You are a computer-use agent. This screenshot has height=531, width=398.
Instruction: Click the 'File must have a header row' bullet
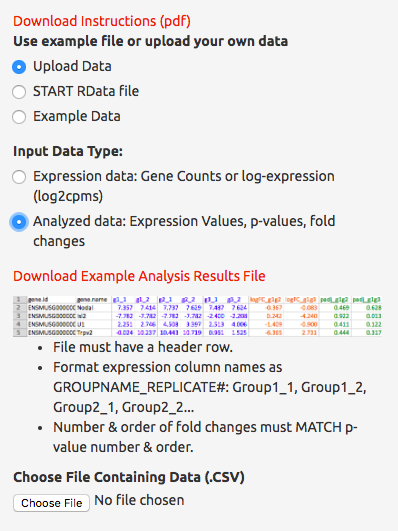tap(143, 347)
